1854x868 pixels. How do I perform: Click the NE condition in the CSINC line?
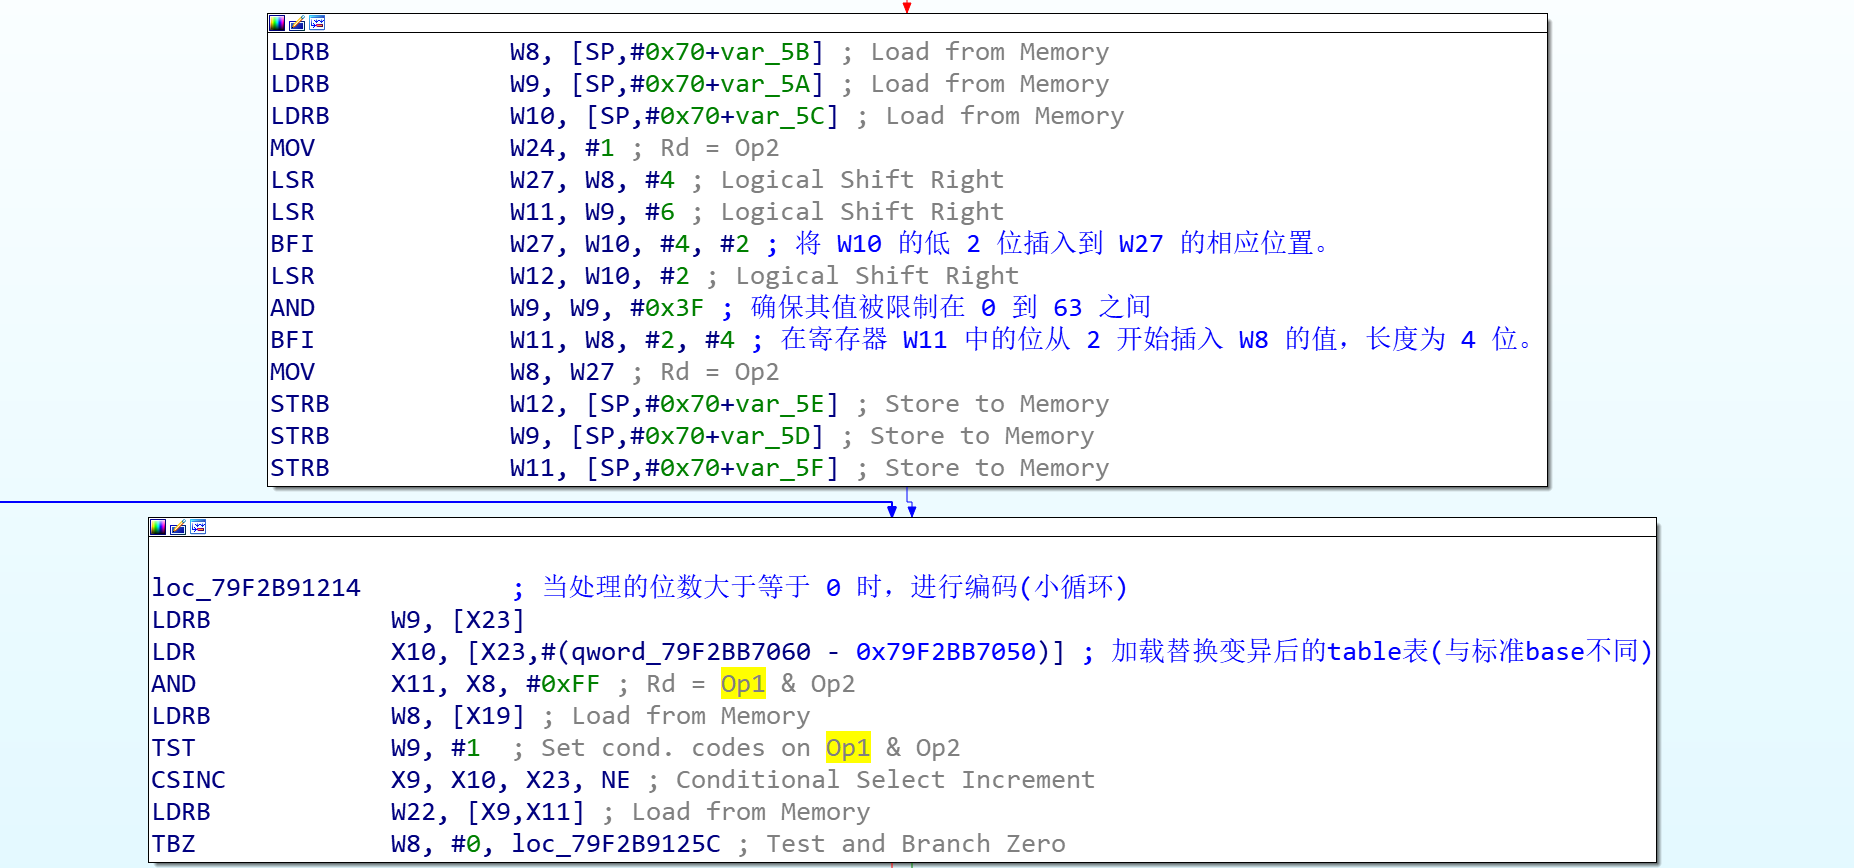coord(616,780)
